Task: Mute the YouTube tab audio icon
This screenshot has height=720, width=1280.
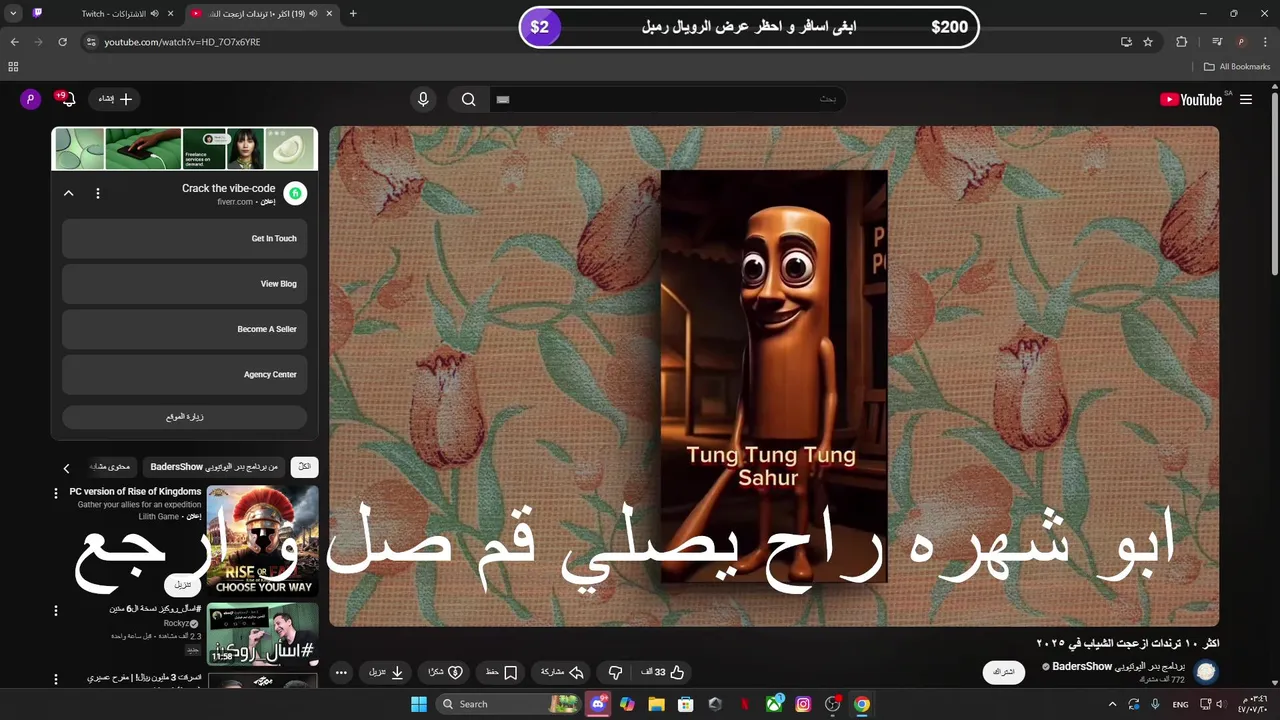Action: pos(313,14)
